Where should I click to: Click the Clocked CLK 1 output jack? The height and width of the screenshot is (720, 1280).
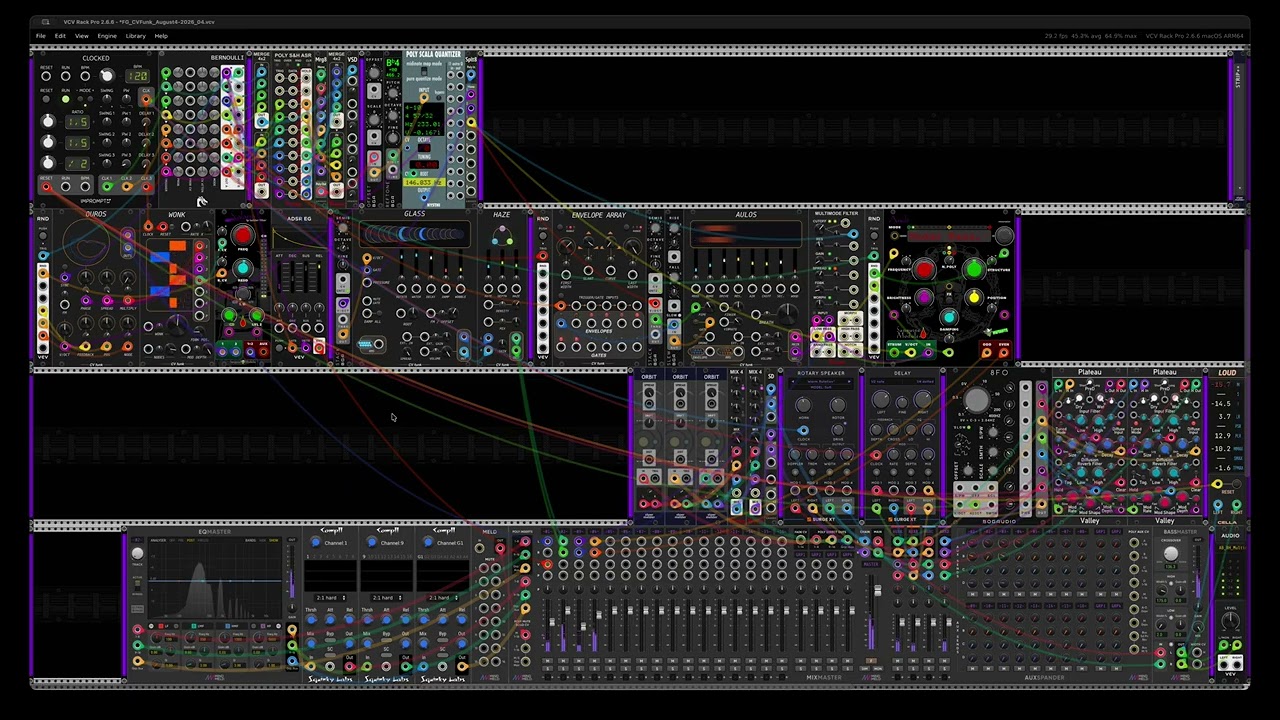pyautogui.click(x=107, y=185)
